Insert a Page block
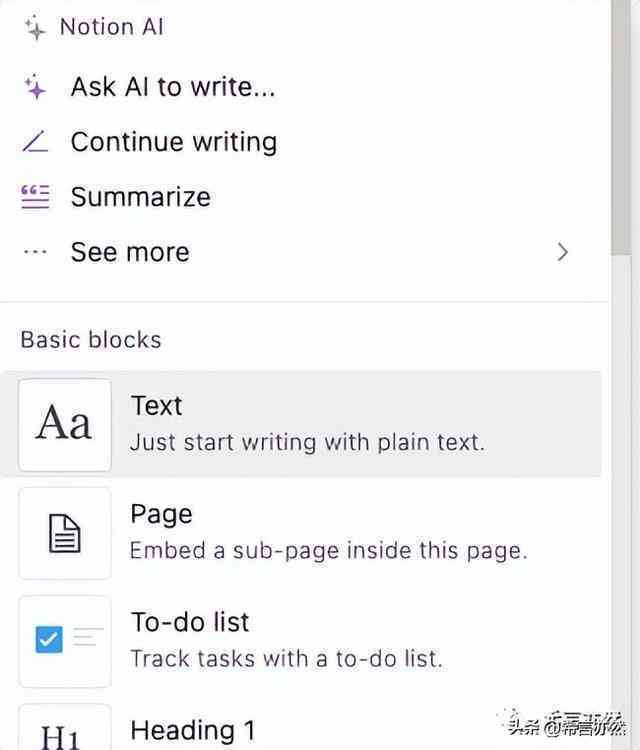This screenshot has height=750, width=640. (300, 533)
